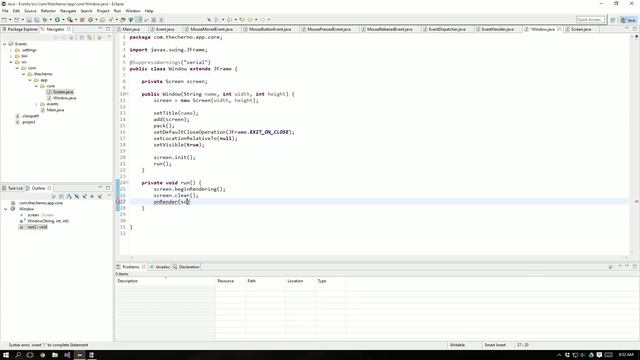The width and height of the screenshot is (640, 360).
Task: Open the Refactor menu
Action: pyautogui.click(x=48, y=11)
